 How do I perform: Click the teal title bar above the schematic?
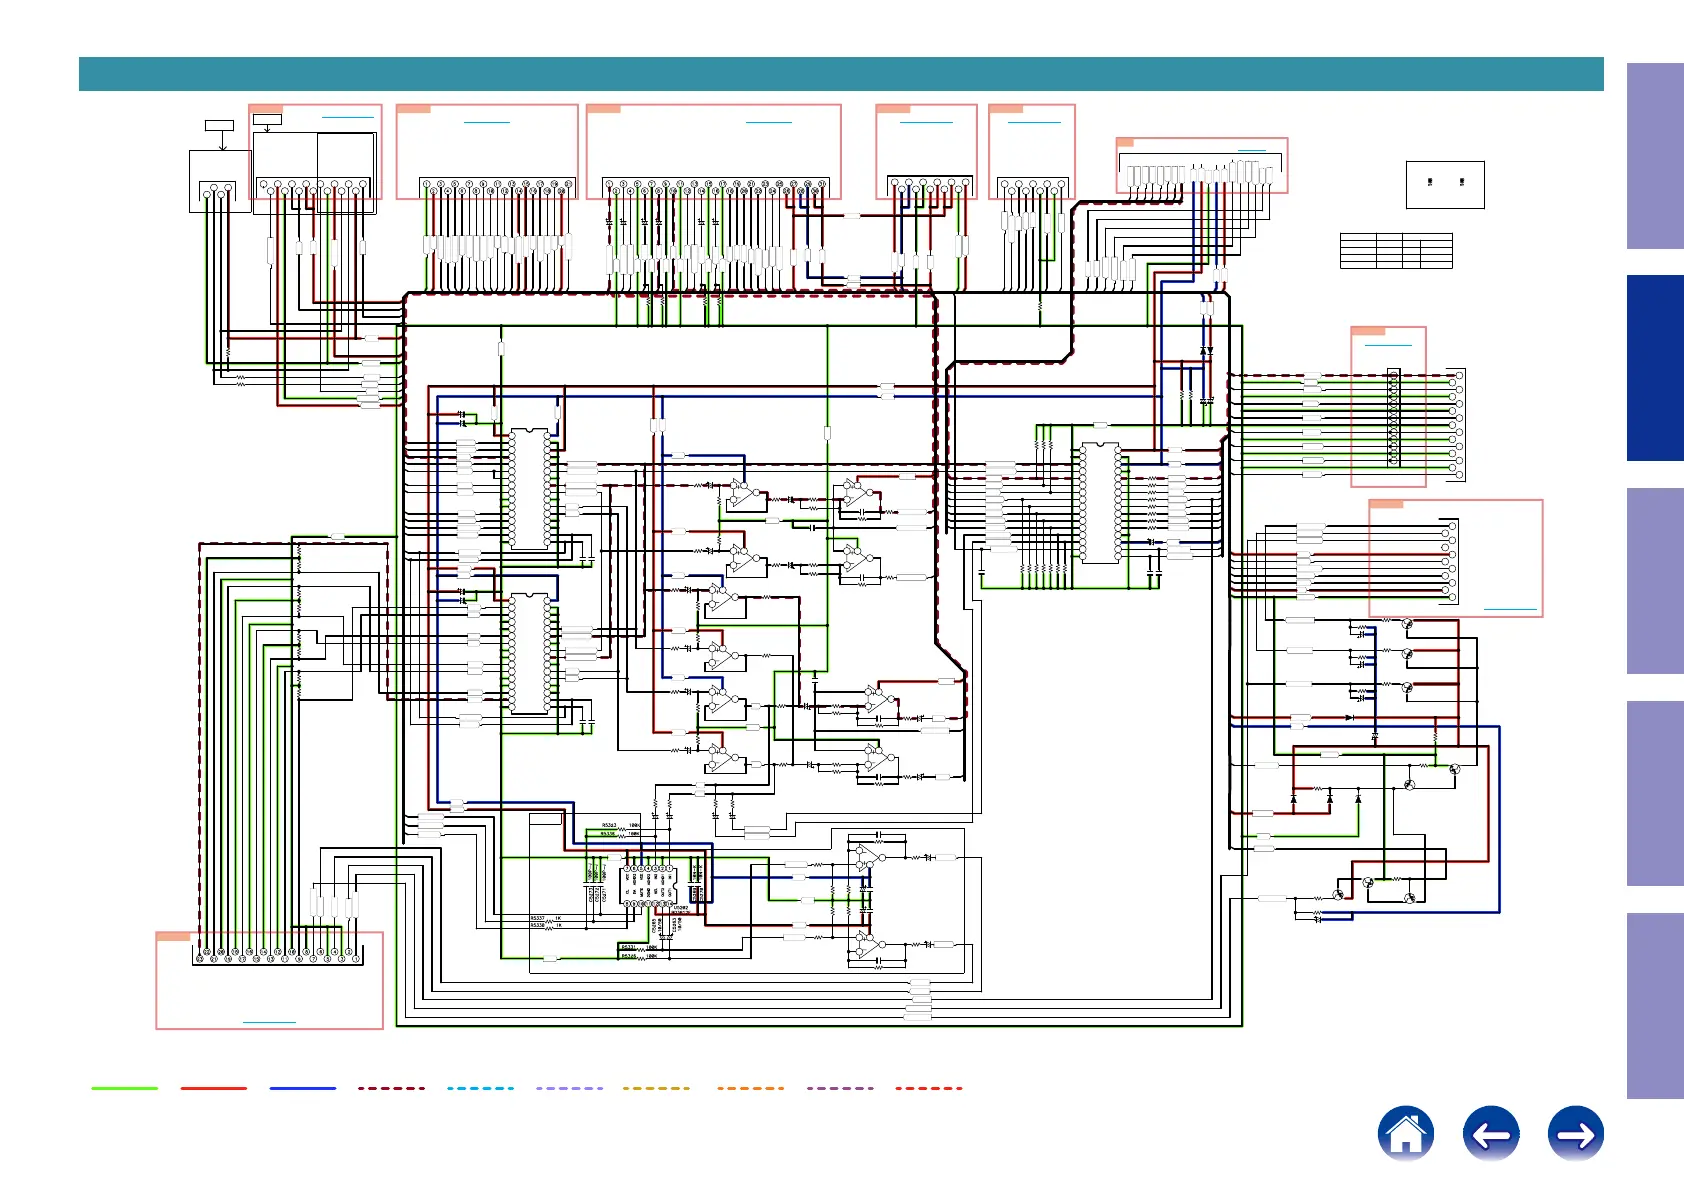[841, 74]
